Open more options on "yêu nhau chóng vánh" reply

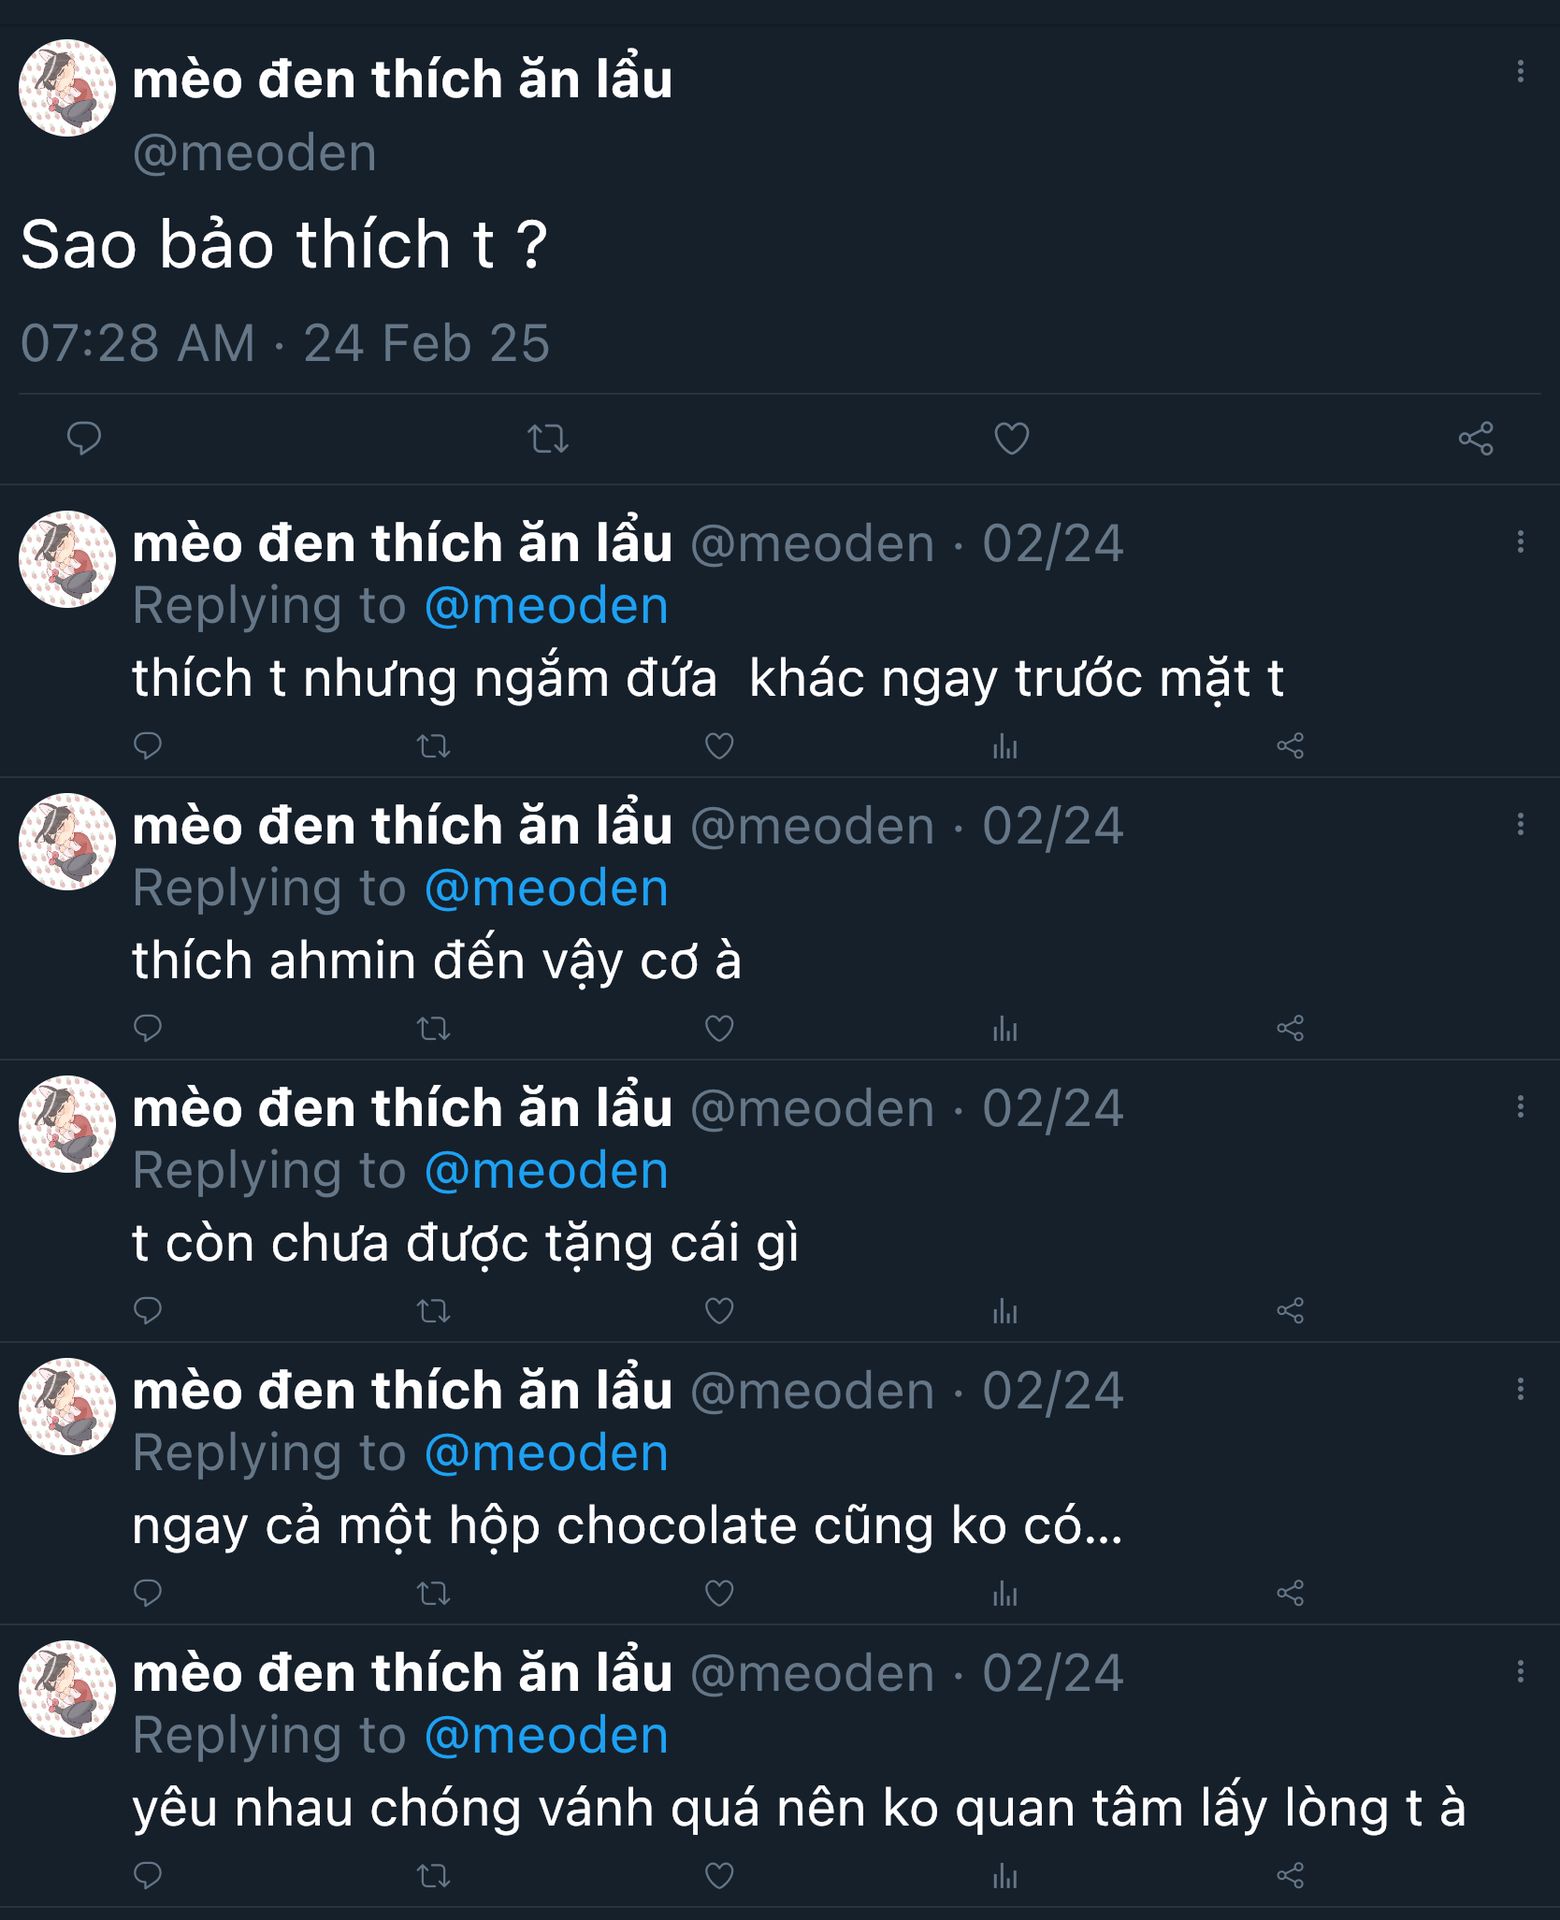point(1520,1671)
